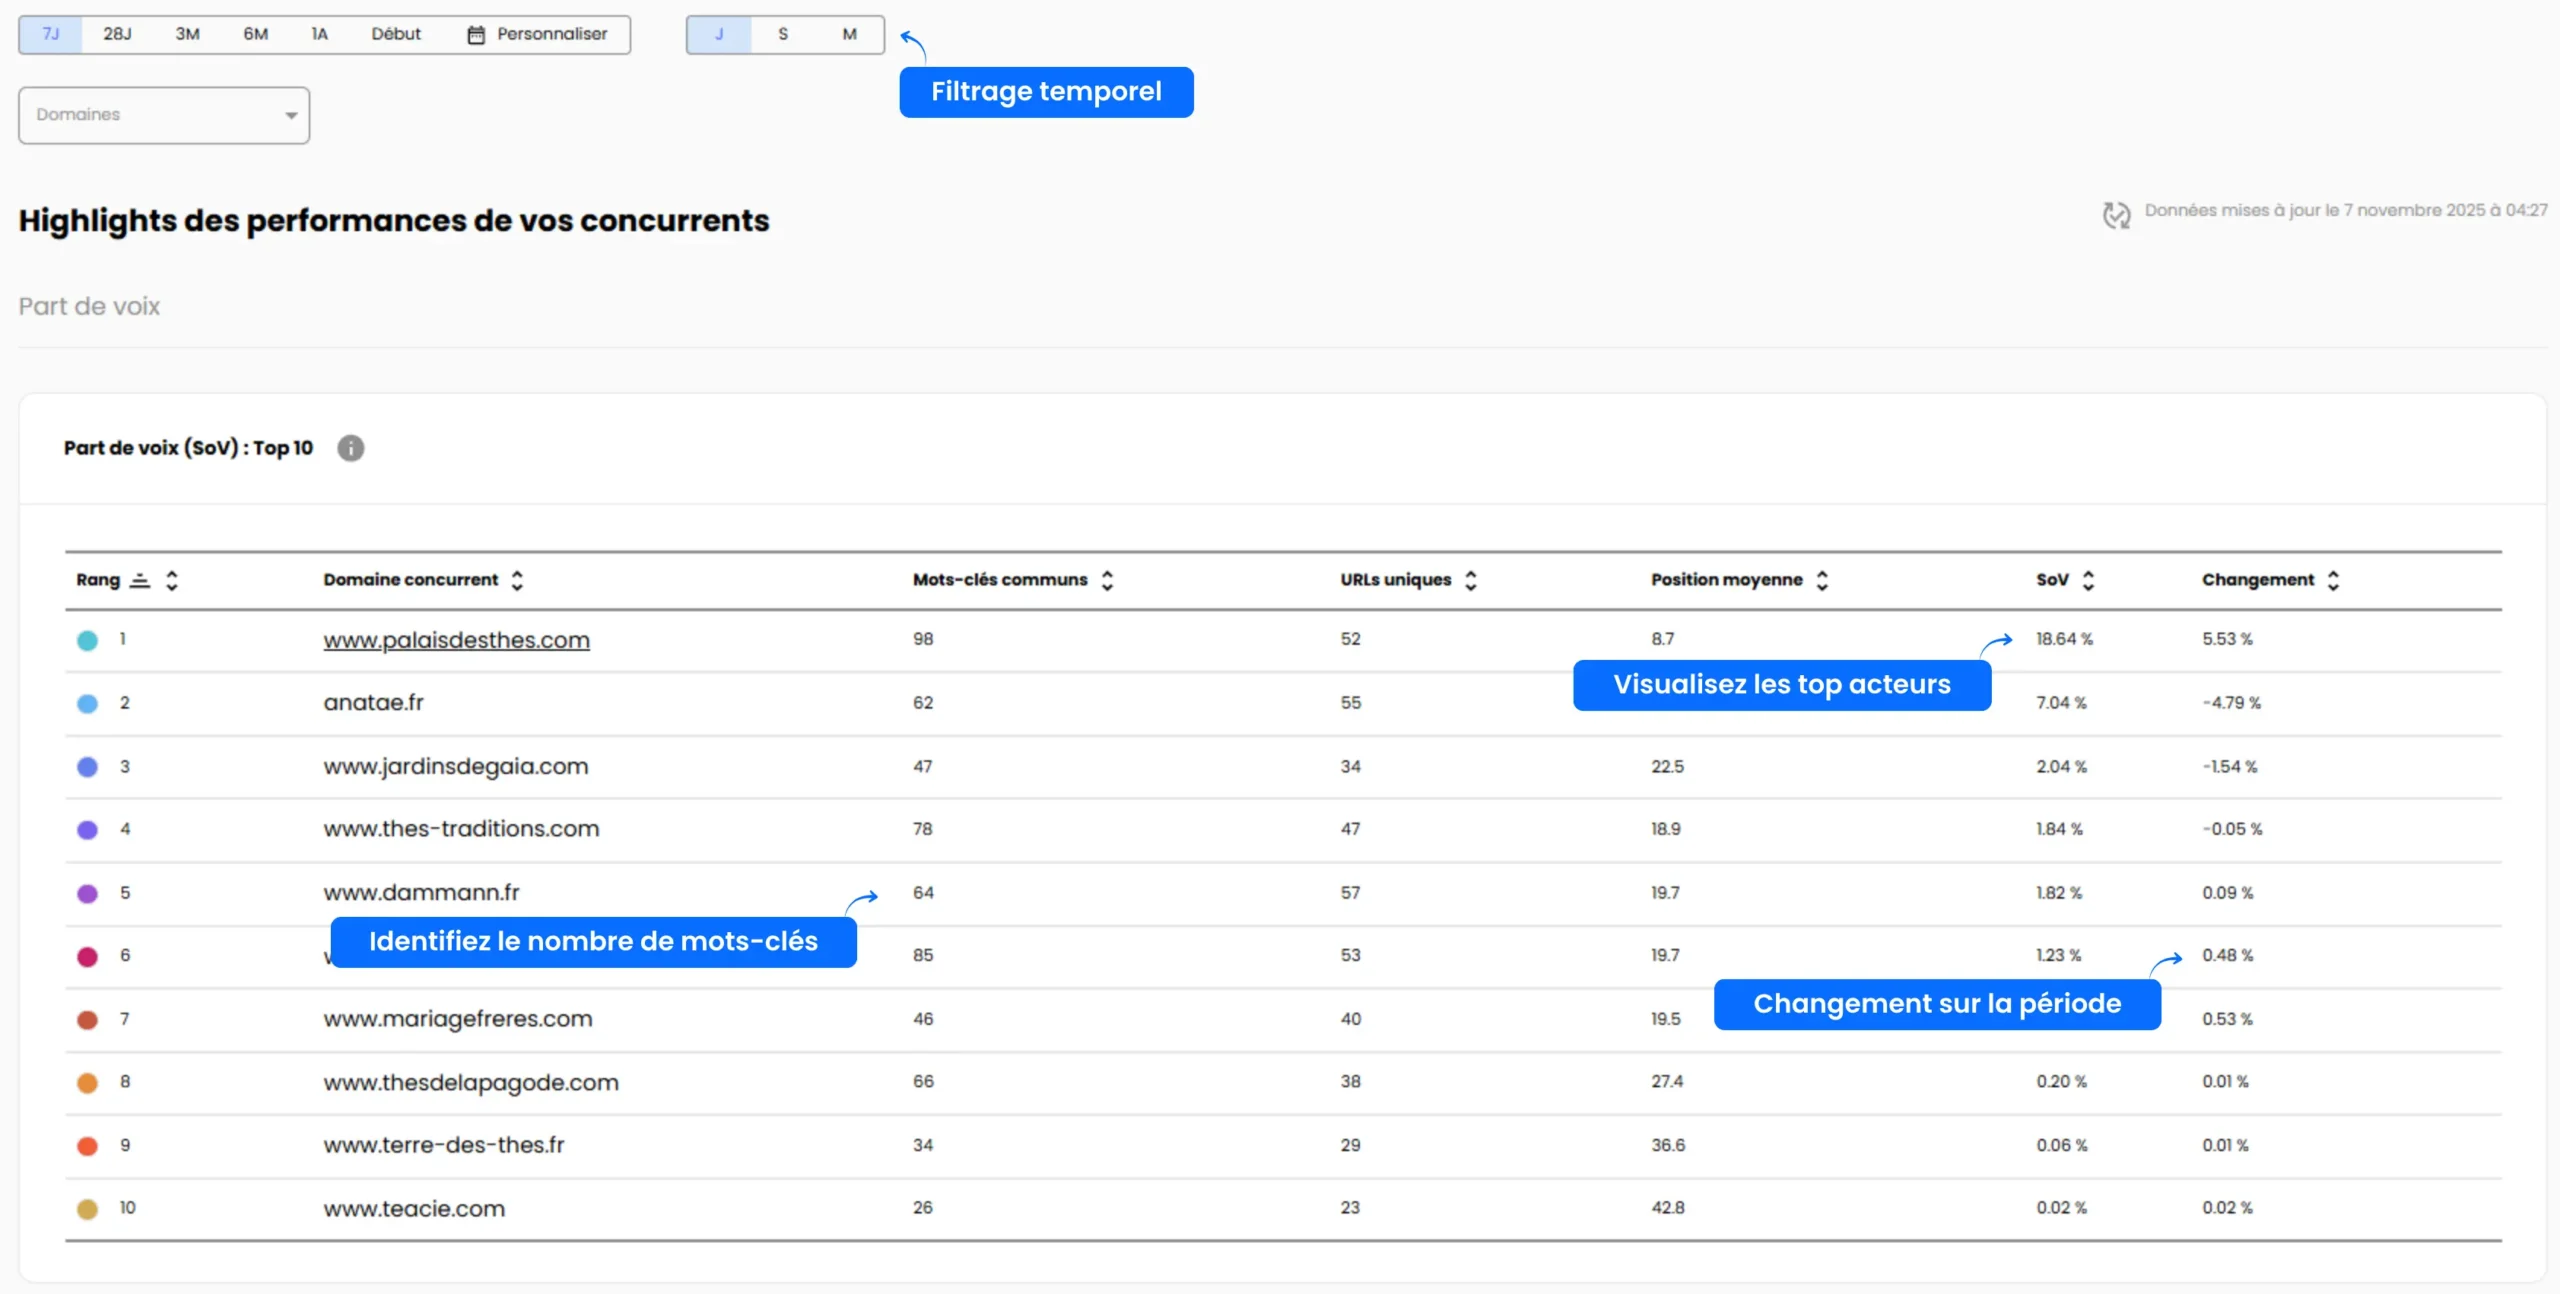
Task: Sort the Domaine concurrent column
Action: (519, 580)
